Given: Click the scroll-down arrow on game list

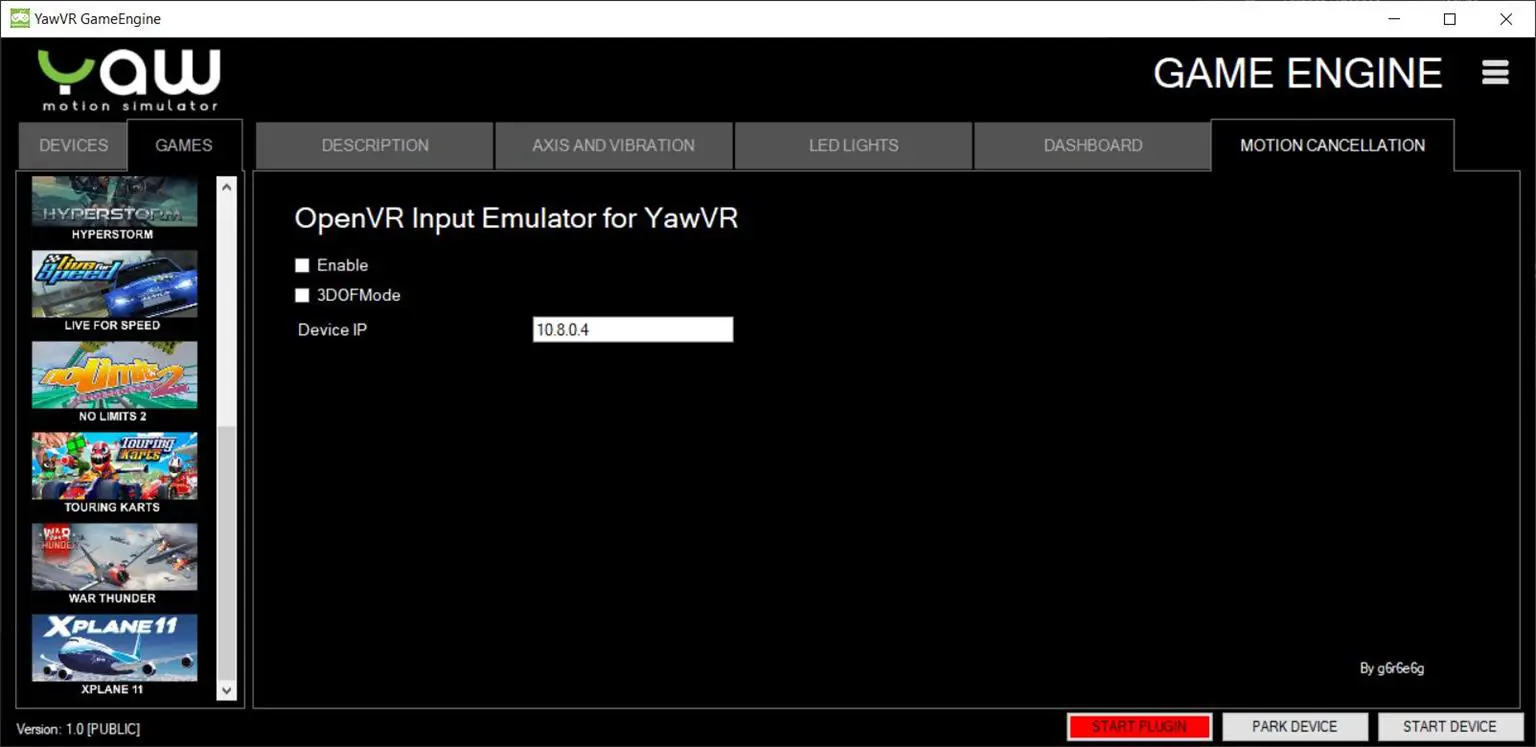Looking at the screenshot, I should click(x=227, y=690).
